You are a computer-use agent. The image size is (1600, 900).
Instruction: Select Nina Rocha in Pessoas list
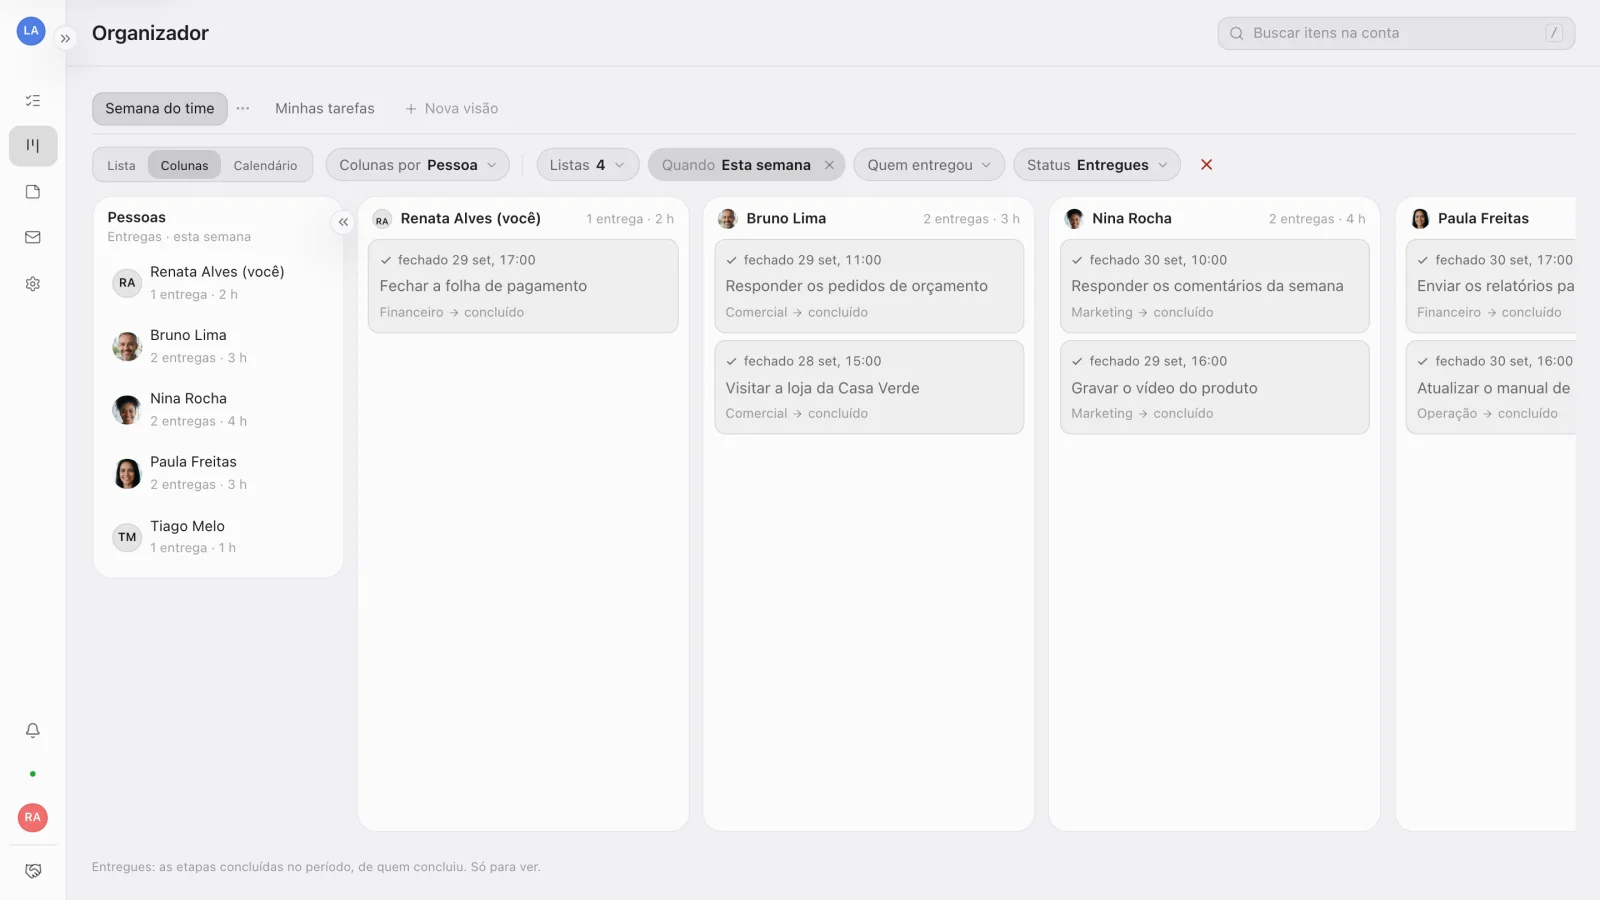(218, 409)
